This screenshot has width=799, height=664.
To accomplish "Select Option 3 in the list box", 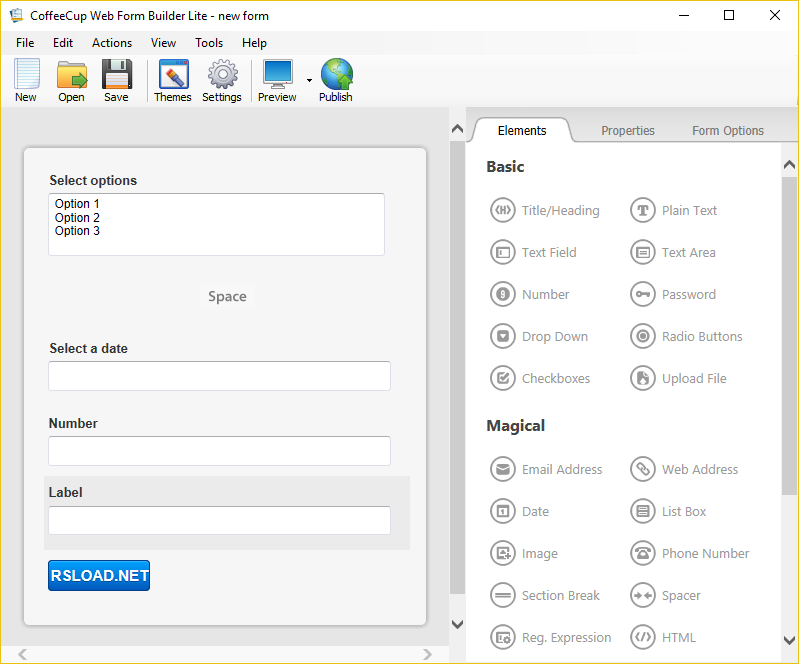I will [77, 231].
